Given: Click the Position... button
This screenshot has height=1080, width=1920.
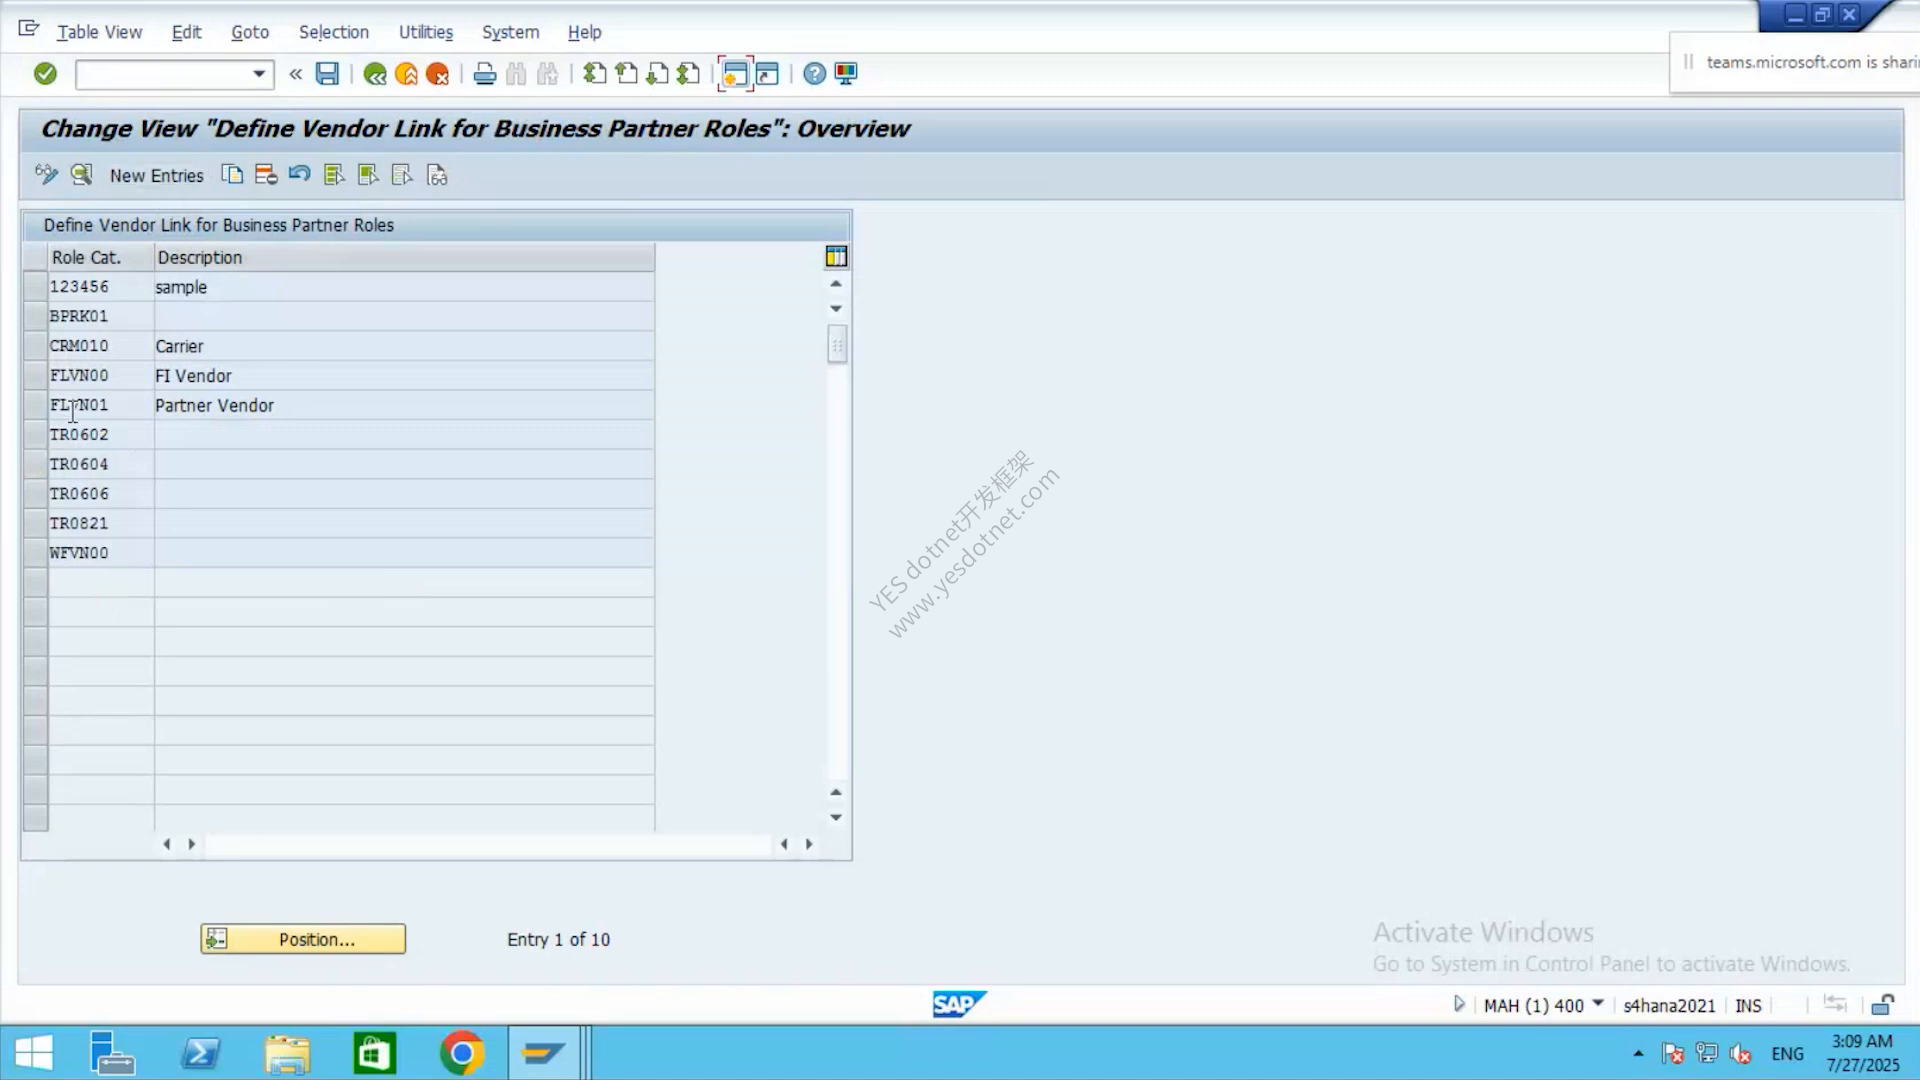Looking at the screenshot, I should (x=303, y=939).
